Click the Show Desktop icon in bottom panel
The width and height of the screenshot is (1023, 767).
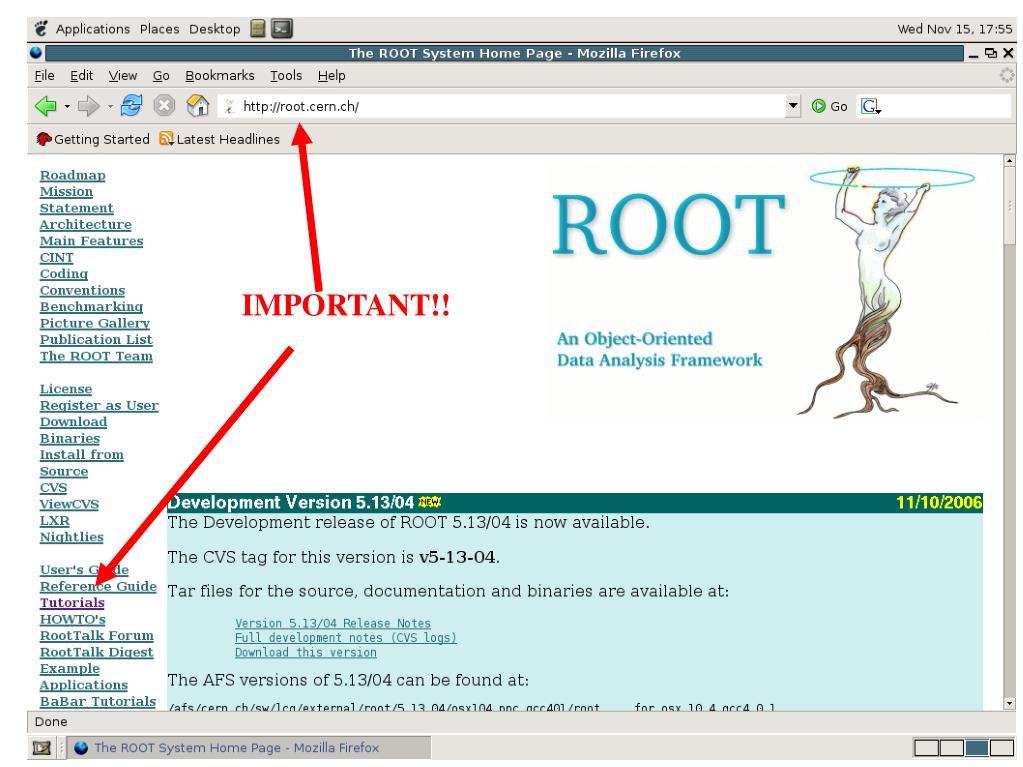[x=42, y=747]
